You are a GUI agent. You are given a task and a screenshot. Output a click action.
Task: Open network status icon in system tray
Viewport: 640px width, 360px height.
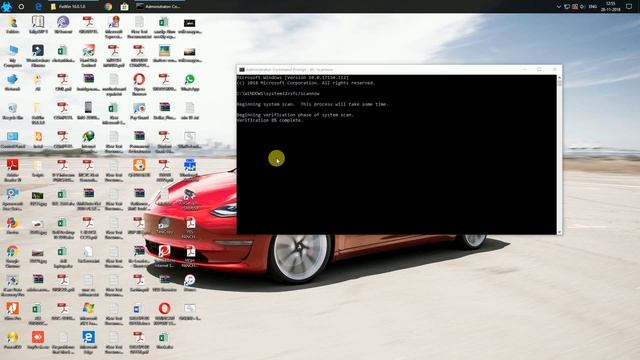pyautogui.click(x=567, y=7)
